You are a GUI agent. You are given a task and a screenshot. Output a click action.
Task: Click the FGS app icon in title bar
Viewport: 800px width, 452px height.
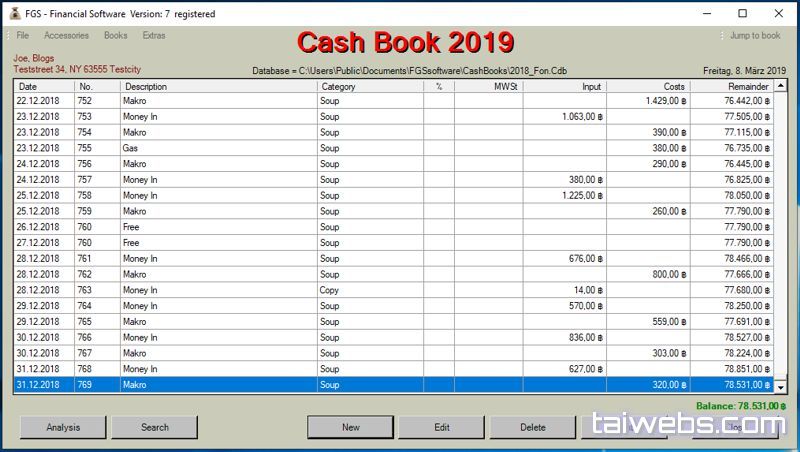click(13, 14)
